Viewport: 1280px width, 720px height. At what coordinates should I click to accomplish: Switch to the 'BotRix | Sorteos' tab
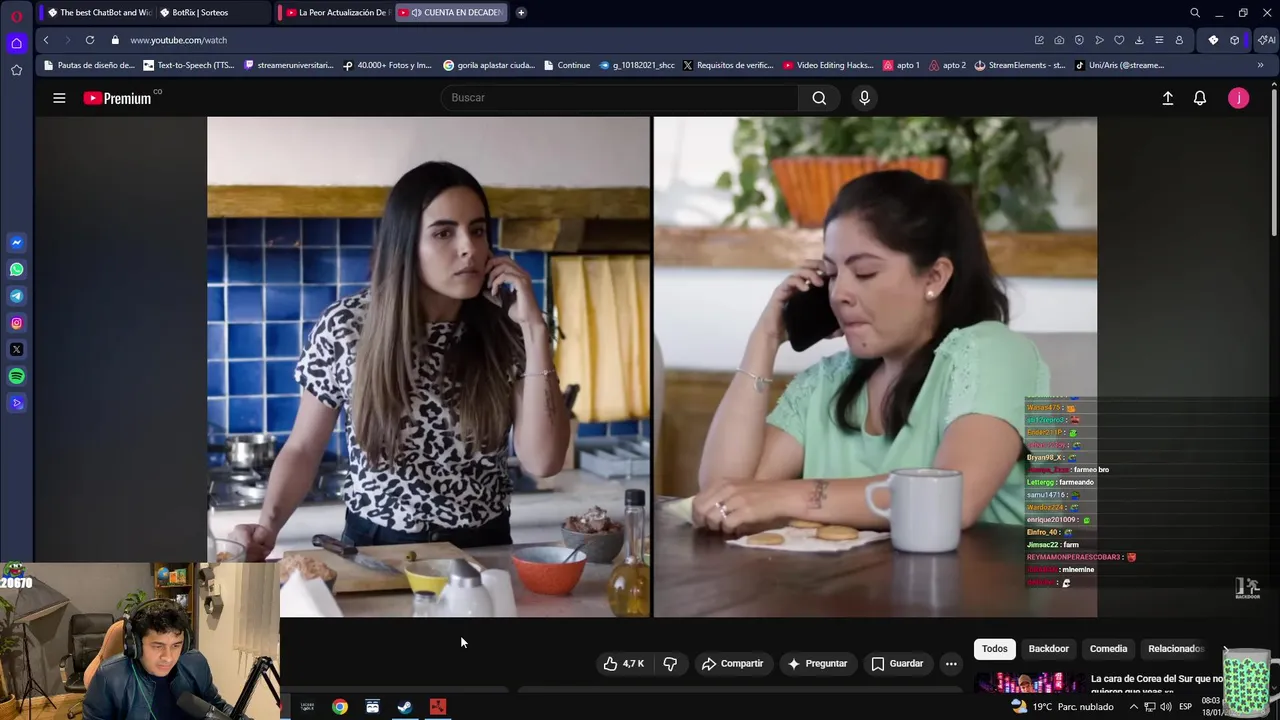coord(212,13)
